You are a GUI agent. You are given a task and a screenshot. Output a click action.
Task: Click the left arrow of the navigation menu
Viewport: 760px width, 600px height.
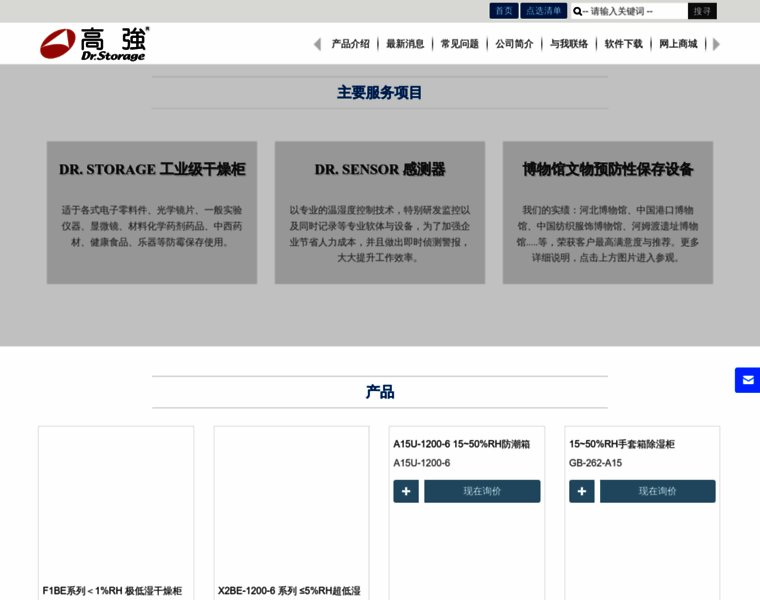pos(317,44)
